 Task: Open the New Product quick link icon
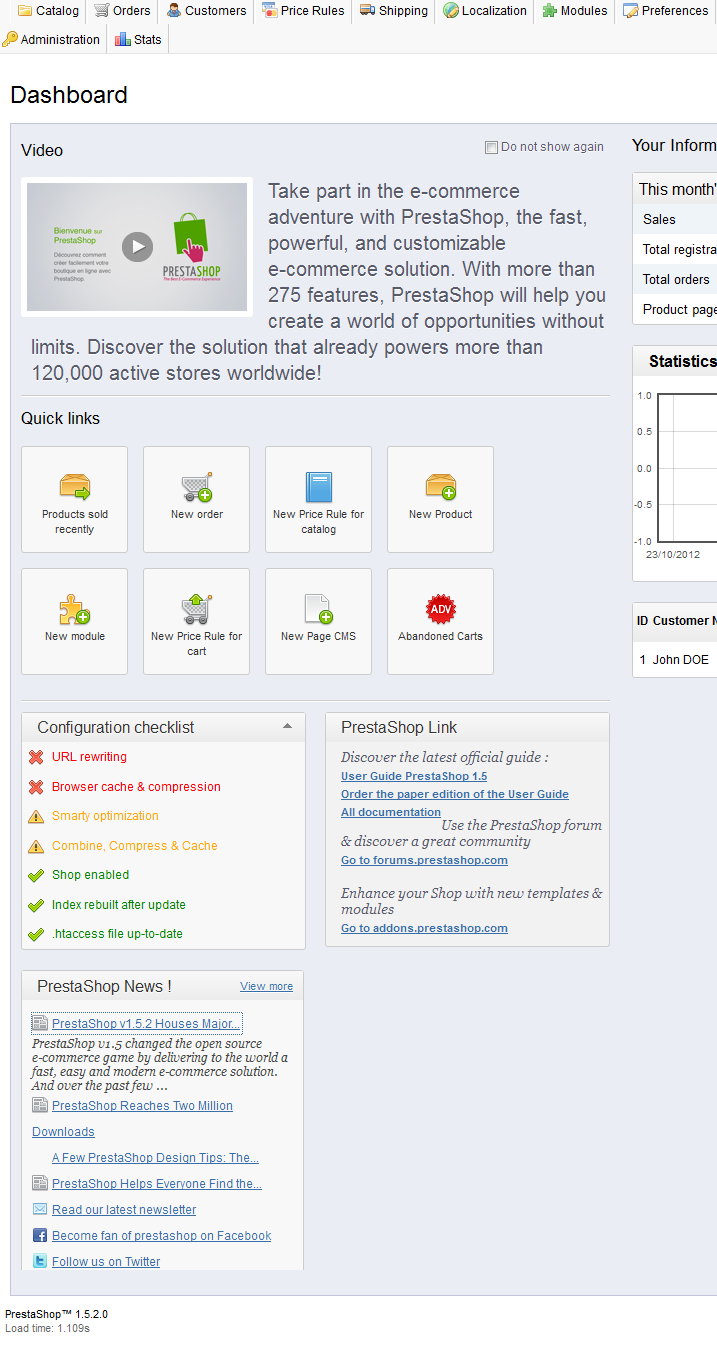pos(440,487)
